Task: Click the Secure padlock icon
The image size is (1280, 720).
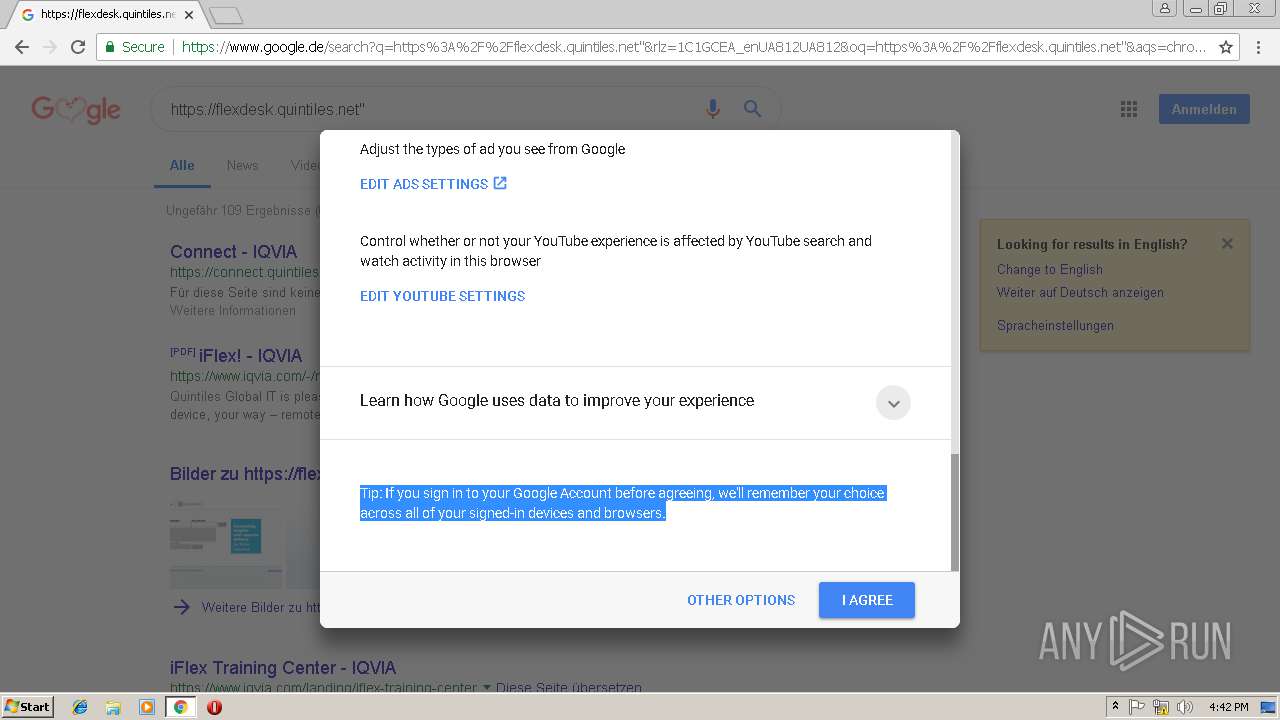Action: point(110,47)
